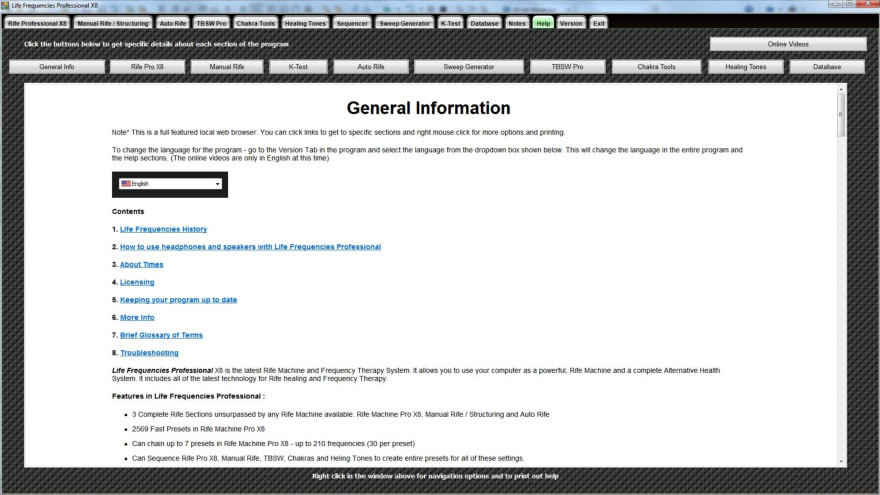Viewport: 880px width, 495px height.
Task: Click the scrollbar down arrow
Action: click(x=841, y=461)
